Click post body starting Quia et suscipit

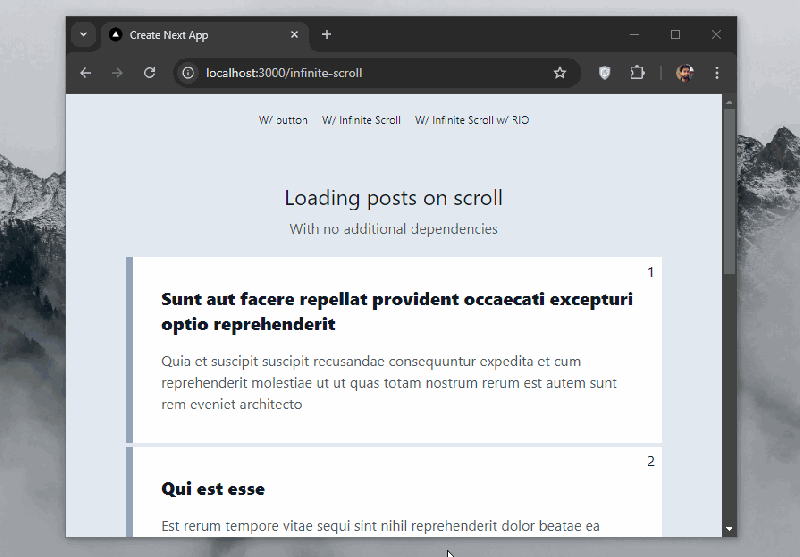coord(389,383)
